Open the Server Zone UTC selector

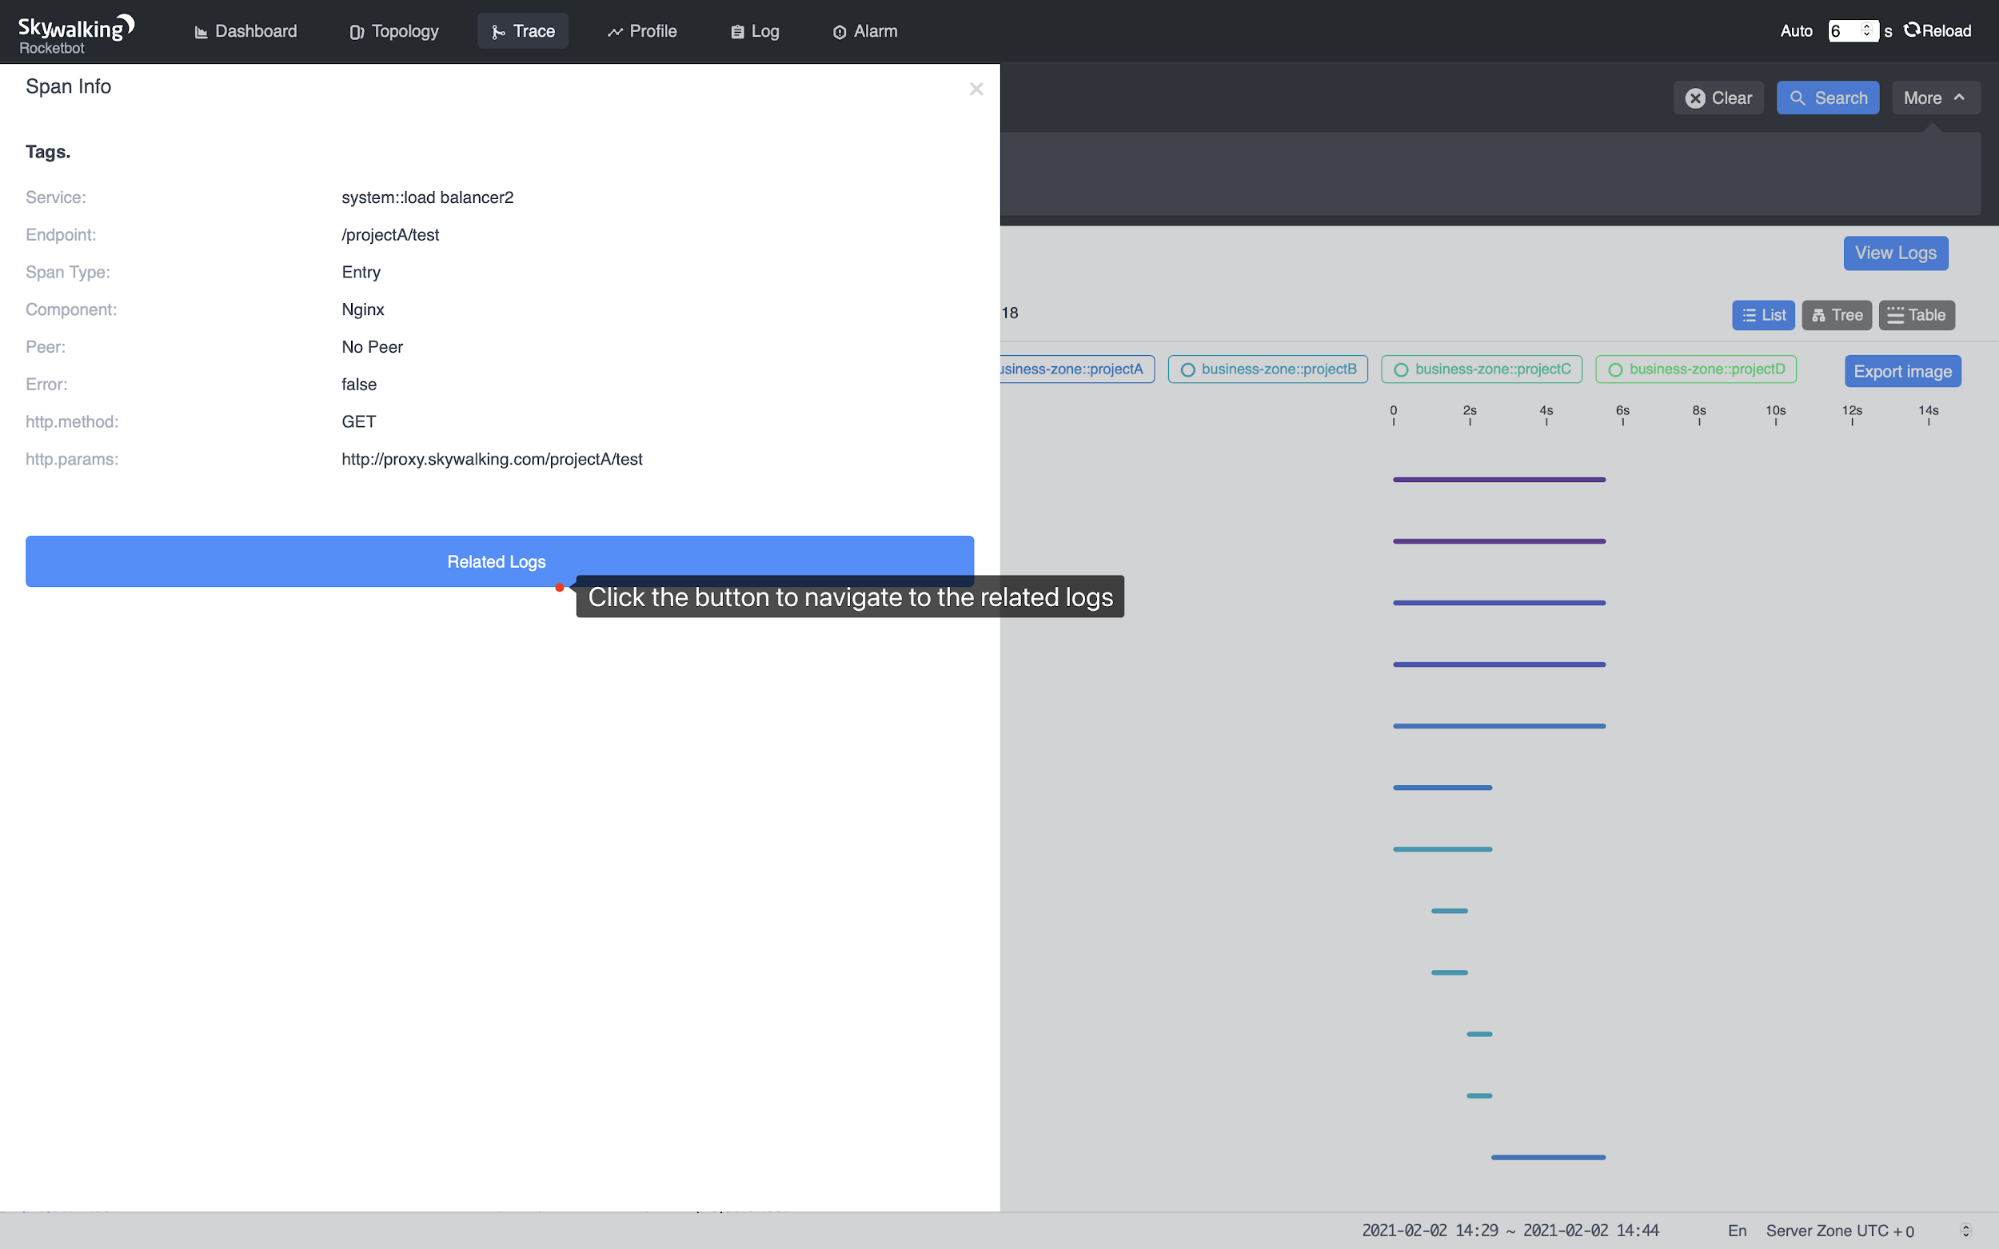point(1839,1231)
